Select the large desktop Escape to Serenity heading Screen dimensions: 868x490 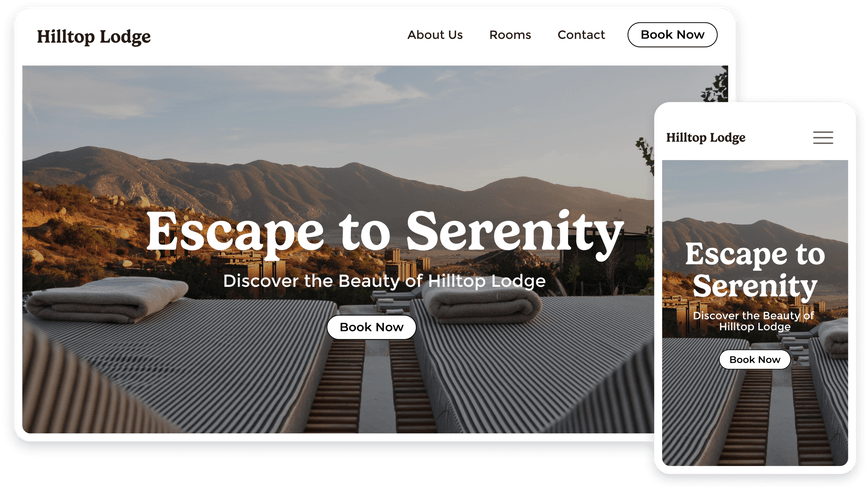click(x=385, y=233)
